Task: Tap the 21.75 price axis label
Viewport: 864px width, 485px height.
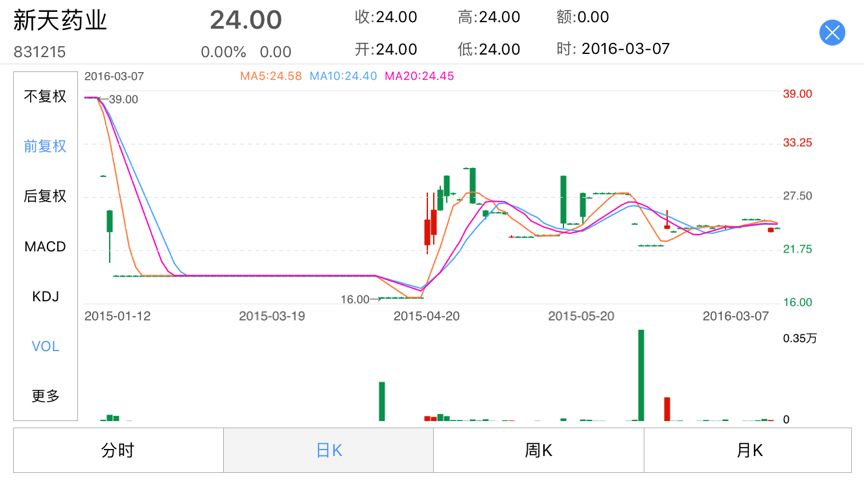Action: click(x=797, y=249)
